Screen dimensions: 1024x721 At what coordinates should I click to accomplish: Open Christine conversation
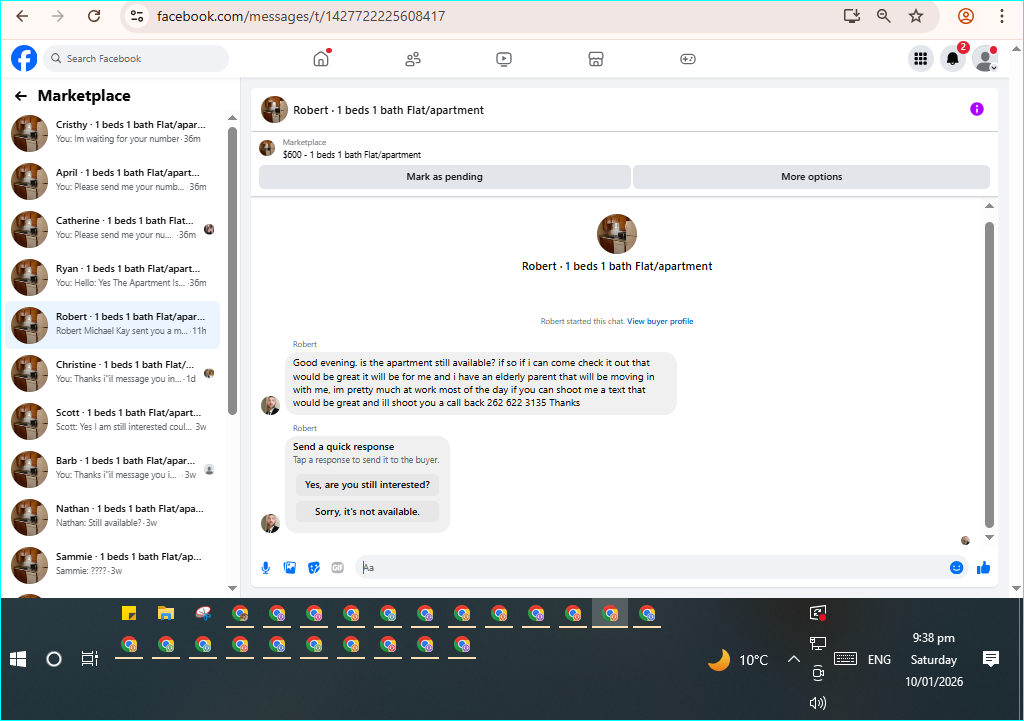pyautogui.click(x=112, y=372)
